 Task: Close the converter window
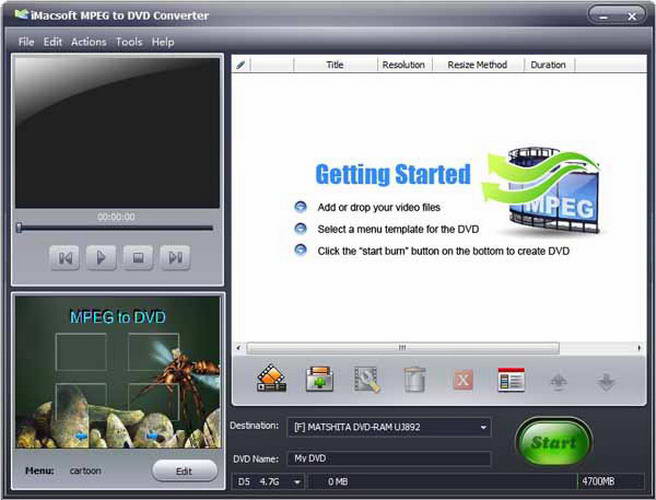632,16
